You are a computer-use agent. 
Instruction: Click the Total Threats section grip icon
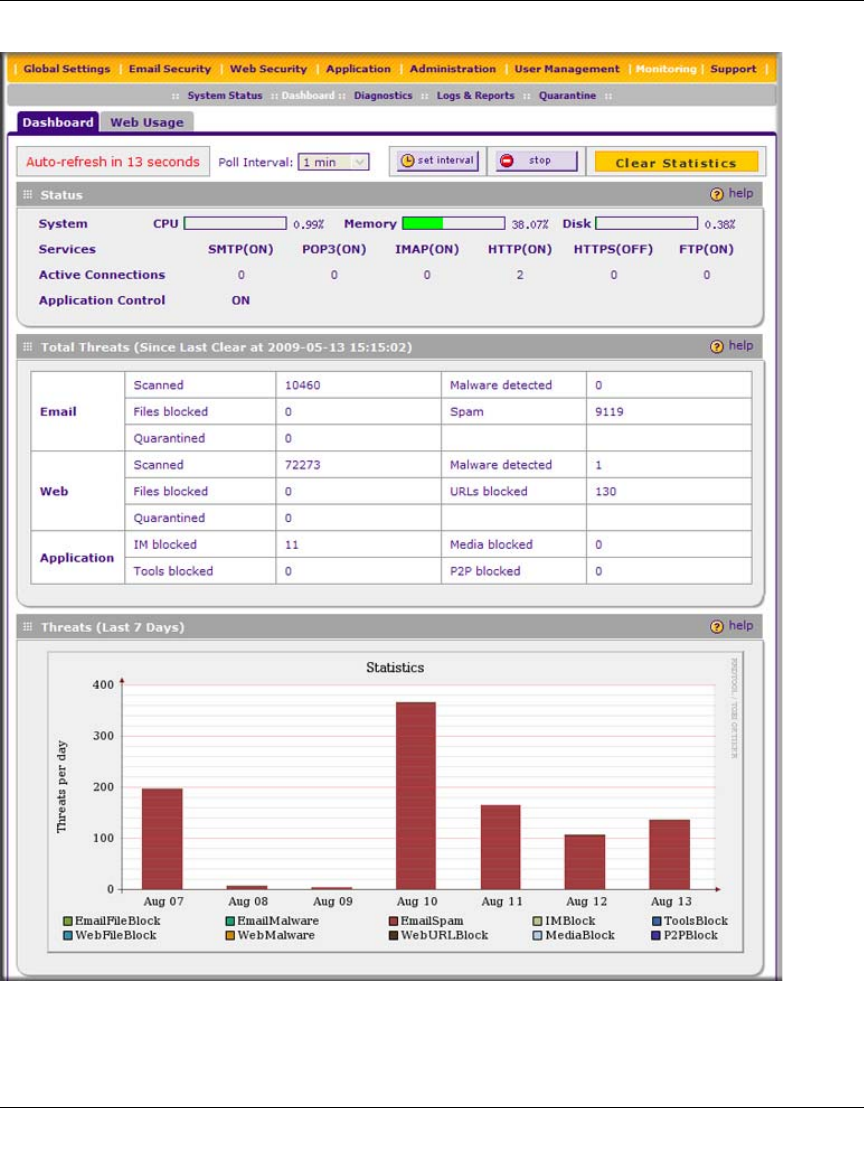[x=28, y=347]
